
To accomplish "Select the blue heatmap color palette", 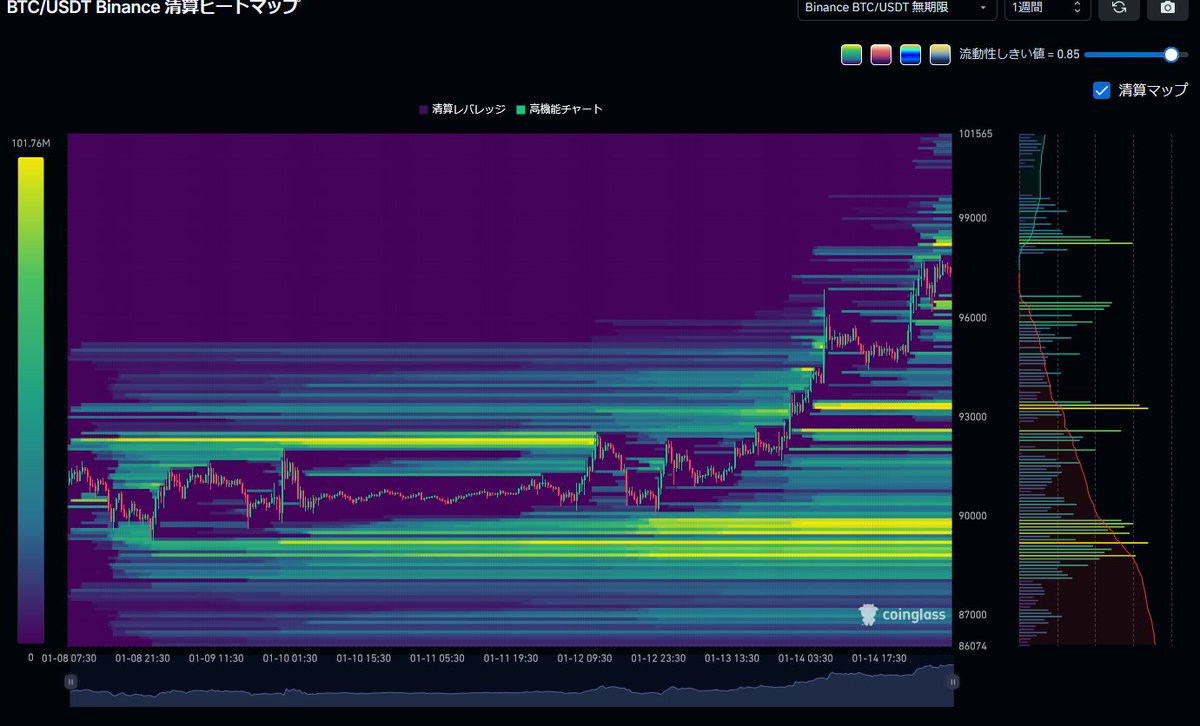I will pyautogui.click(x=910, y=54).
